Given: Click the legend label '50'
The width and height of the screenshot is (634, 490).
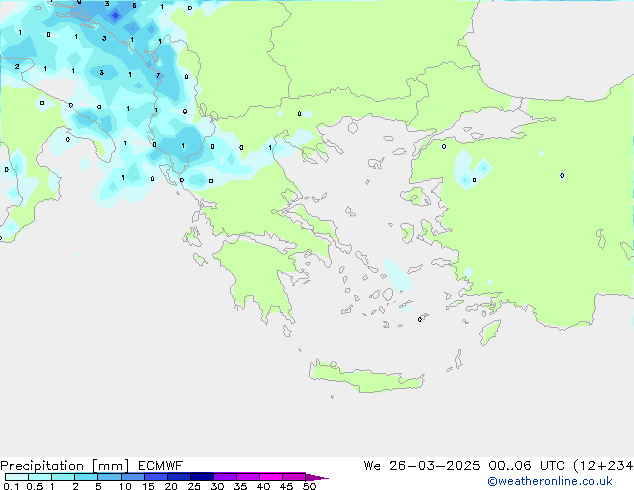Looking at the screenshot, I should [x=309, y=486].
